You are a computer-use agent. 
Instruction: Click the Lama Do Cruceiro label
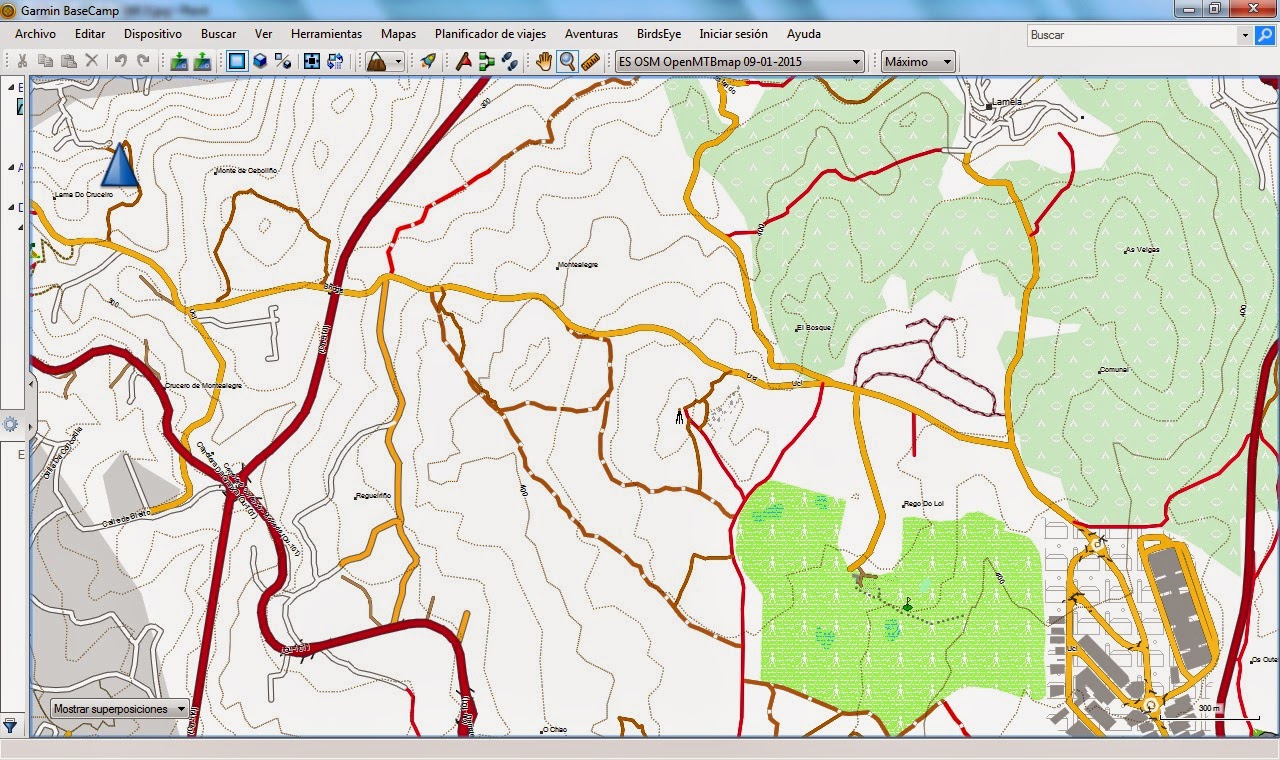84,194
